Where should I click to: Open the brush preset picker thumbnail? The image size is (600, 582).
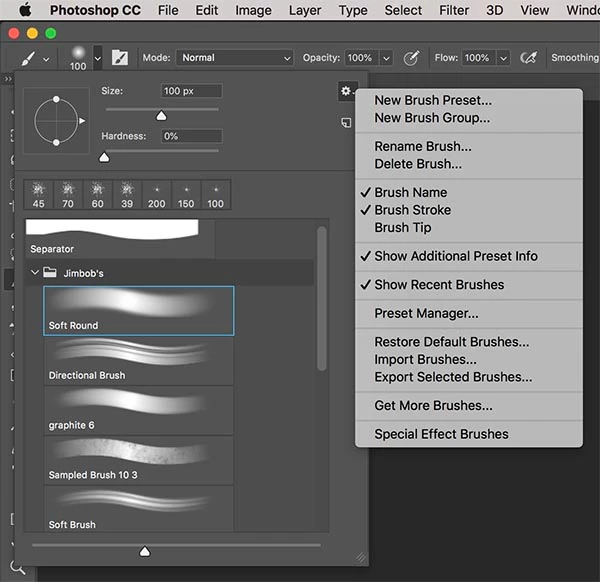click(x=78, y=58)
